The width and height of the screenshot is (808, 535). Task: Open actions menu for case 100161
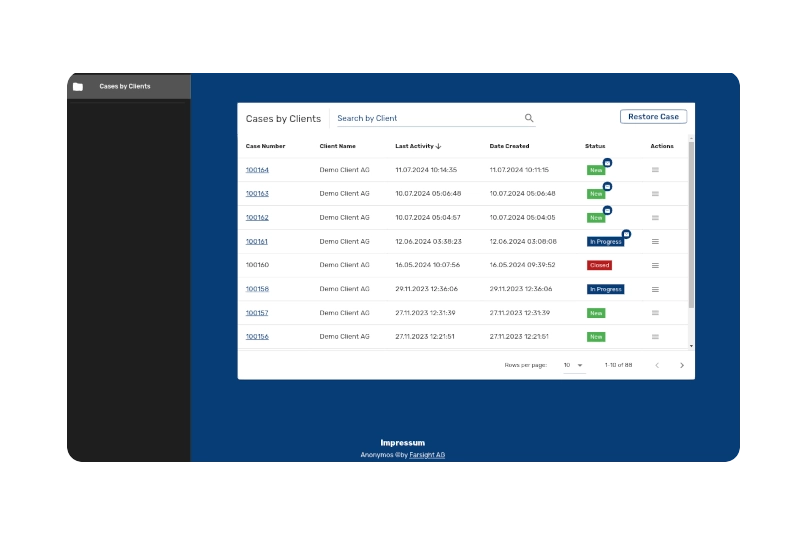[655, 241]
